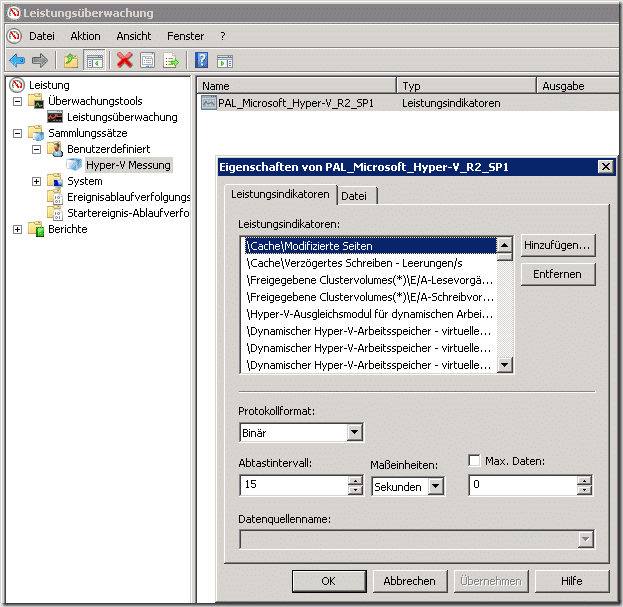Click the Entfernen button
Viewport: 623px width, 607px height.
[x=557, y=274]
